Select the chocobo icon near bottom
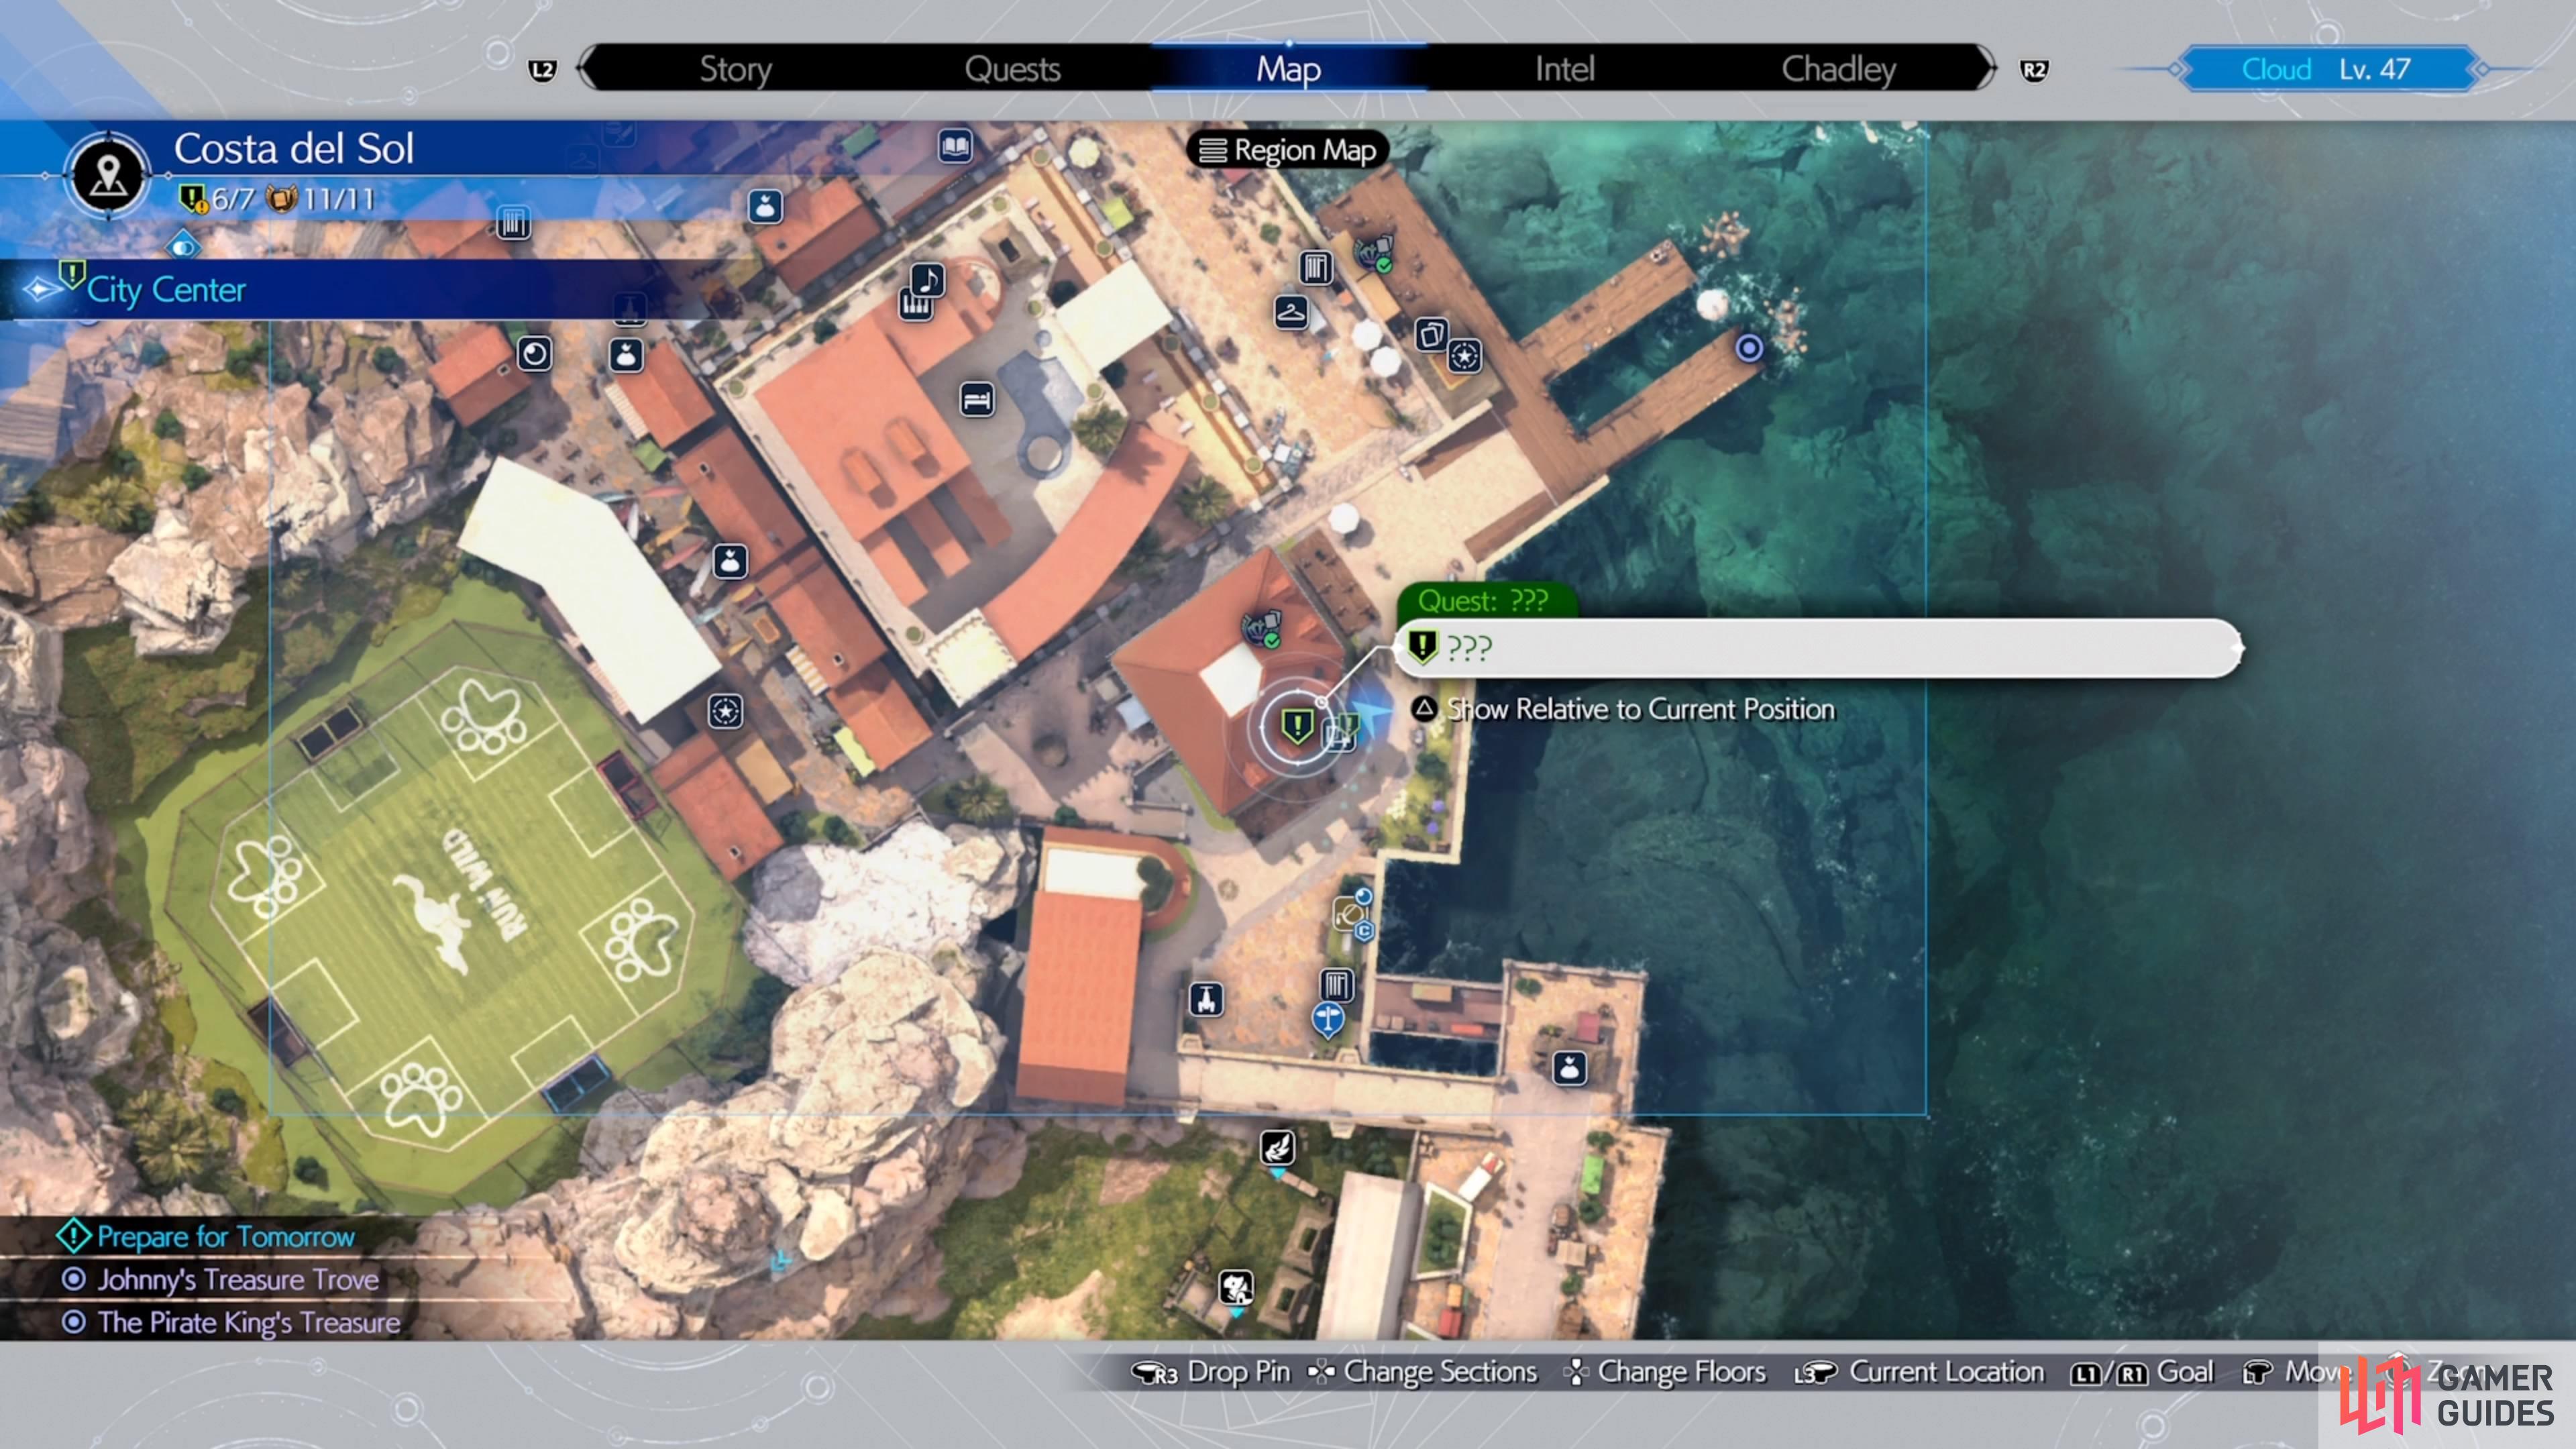The width and height of the screenshot is (2576, 1449). pyautogui.click(x=1236, y=1287)
